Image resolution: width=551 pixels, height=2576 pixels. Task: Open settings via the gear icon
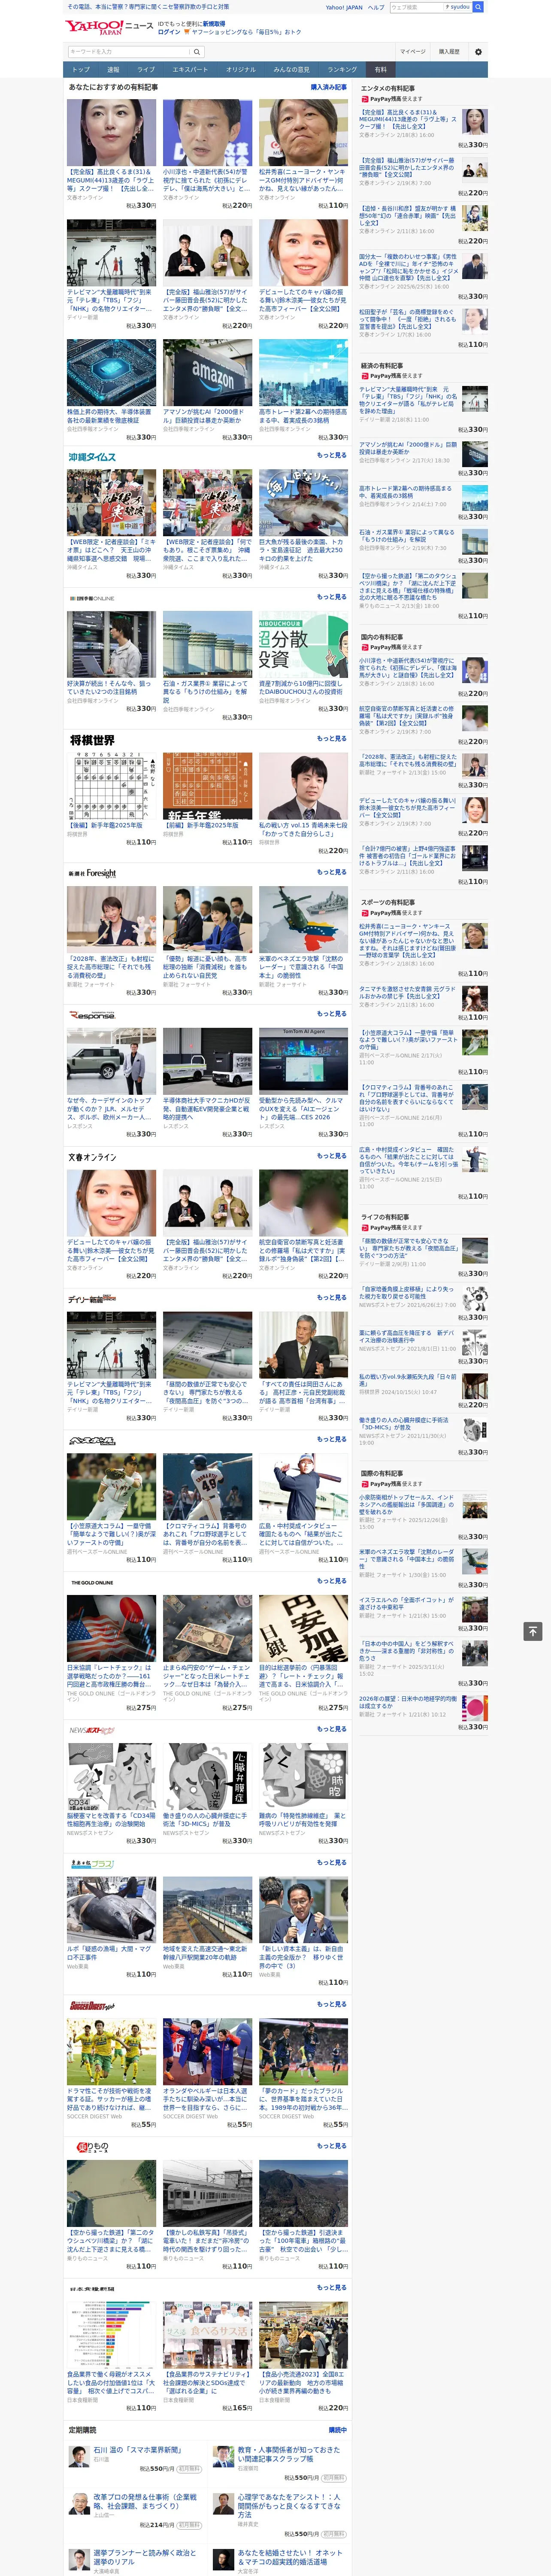478,51
